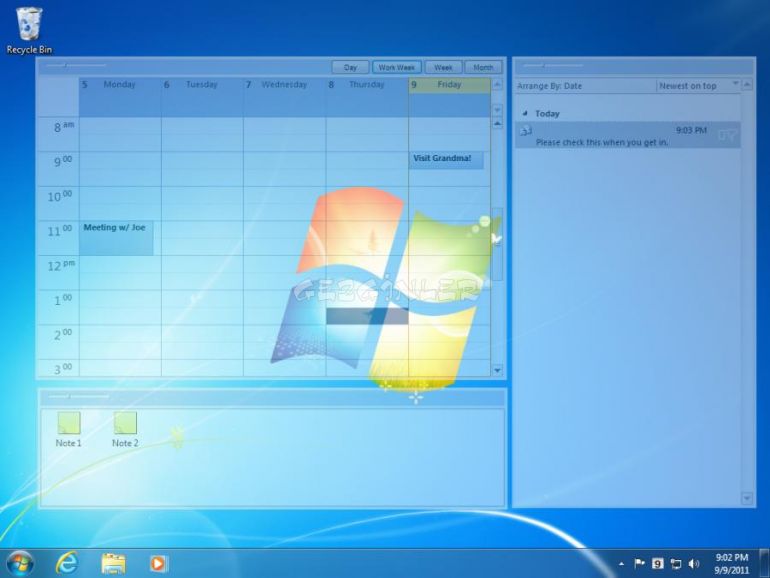Open Note 2 sticky note icon
Viewport: 770px width, 578px height.
tap(125, 430)
